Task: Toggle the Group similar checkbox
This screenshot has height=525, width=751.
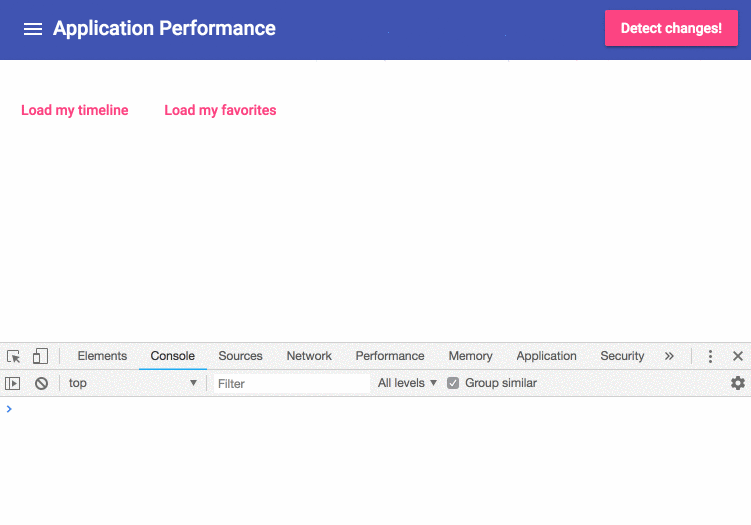Action: point(453,383)
